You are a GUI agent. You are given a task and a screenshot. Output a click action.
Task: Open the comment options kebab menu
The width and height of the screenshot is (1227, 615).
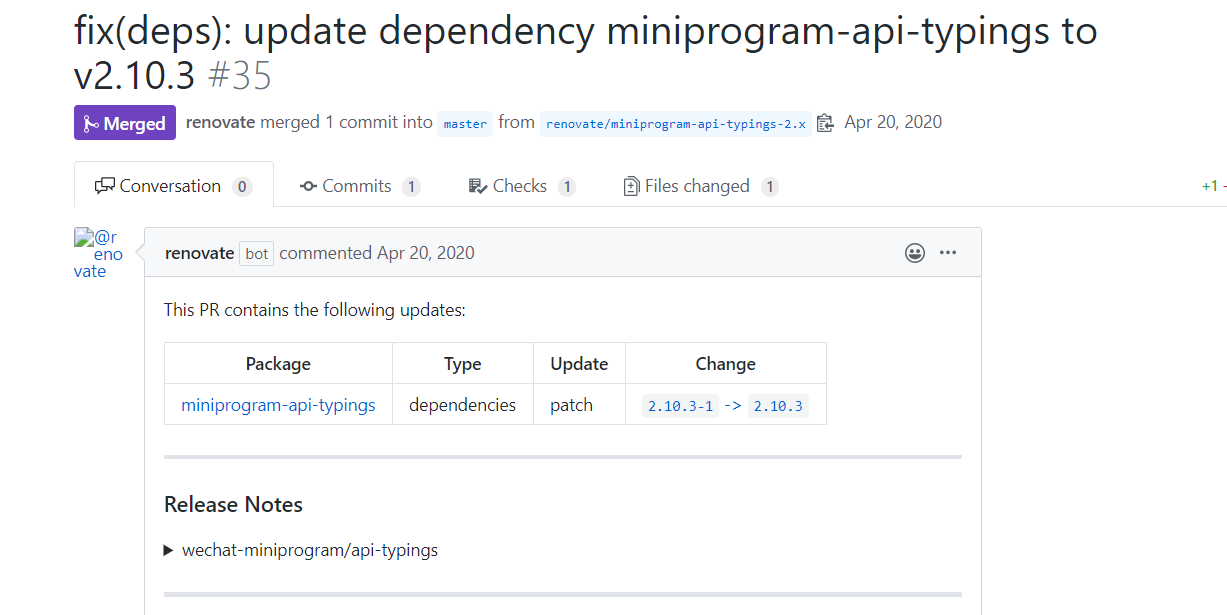coord(948,253)
